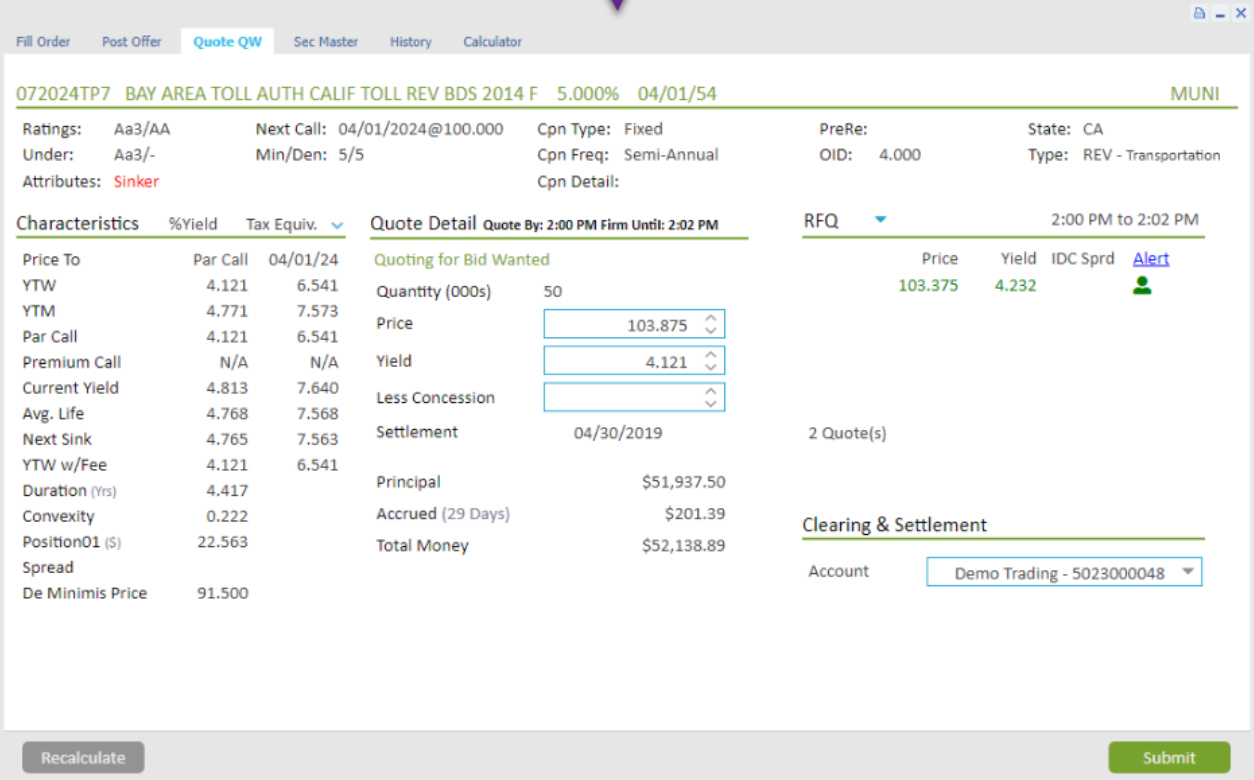Decrease Price using the down stepper arrow
The image size is (1254, 780).
(710, 330)
